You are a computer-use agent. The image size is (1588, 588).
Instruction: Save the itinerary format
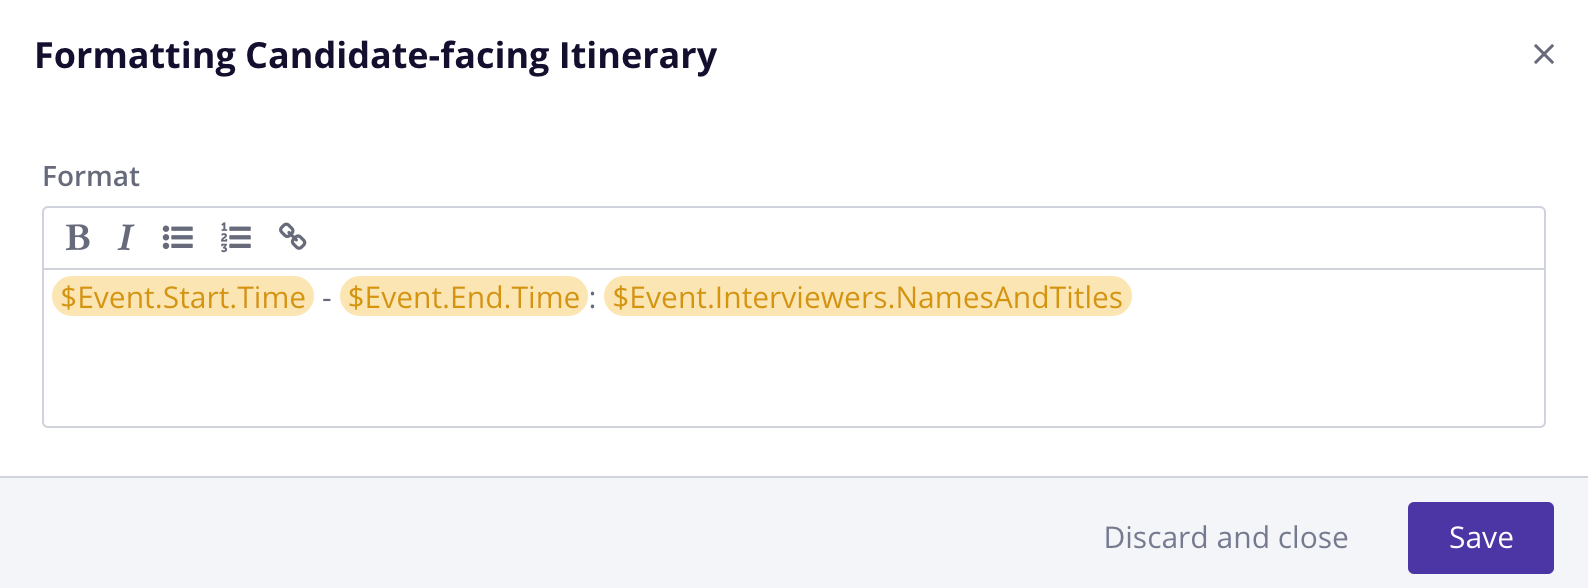tap(1480, 538)
